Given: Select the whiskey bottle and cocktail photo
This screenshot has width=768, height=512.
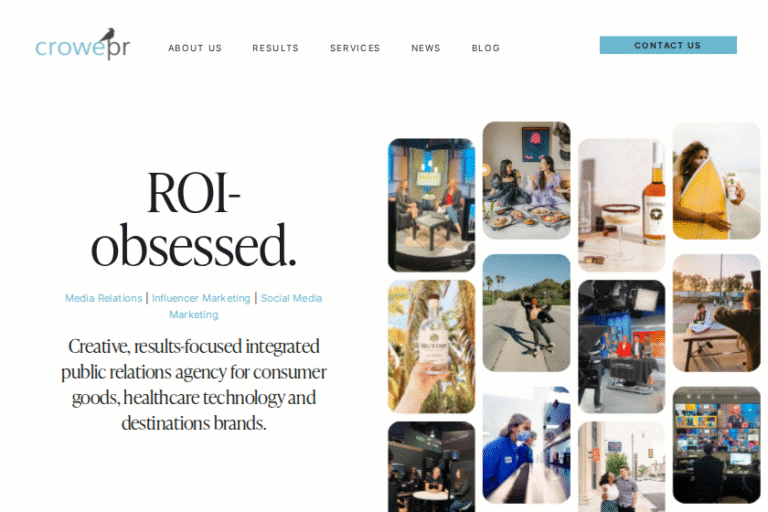Looking at the screenshot, I should click(622, 205).
